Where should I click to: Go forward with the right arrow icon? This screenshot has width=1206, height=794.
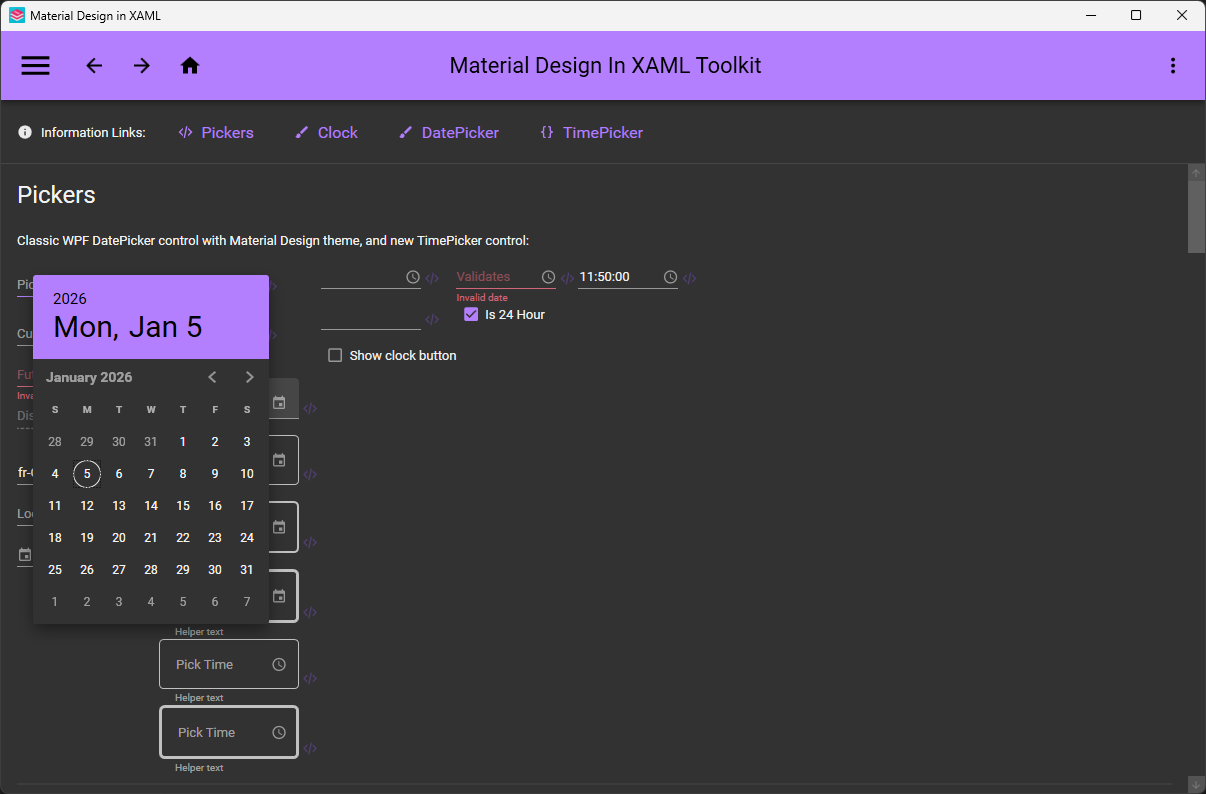click(x=142, y=66)
